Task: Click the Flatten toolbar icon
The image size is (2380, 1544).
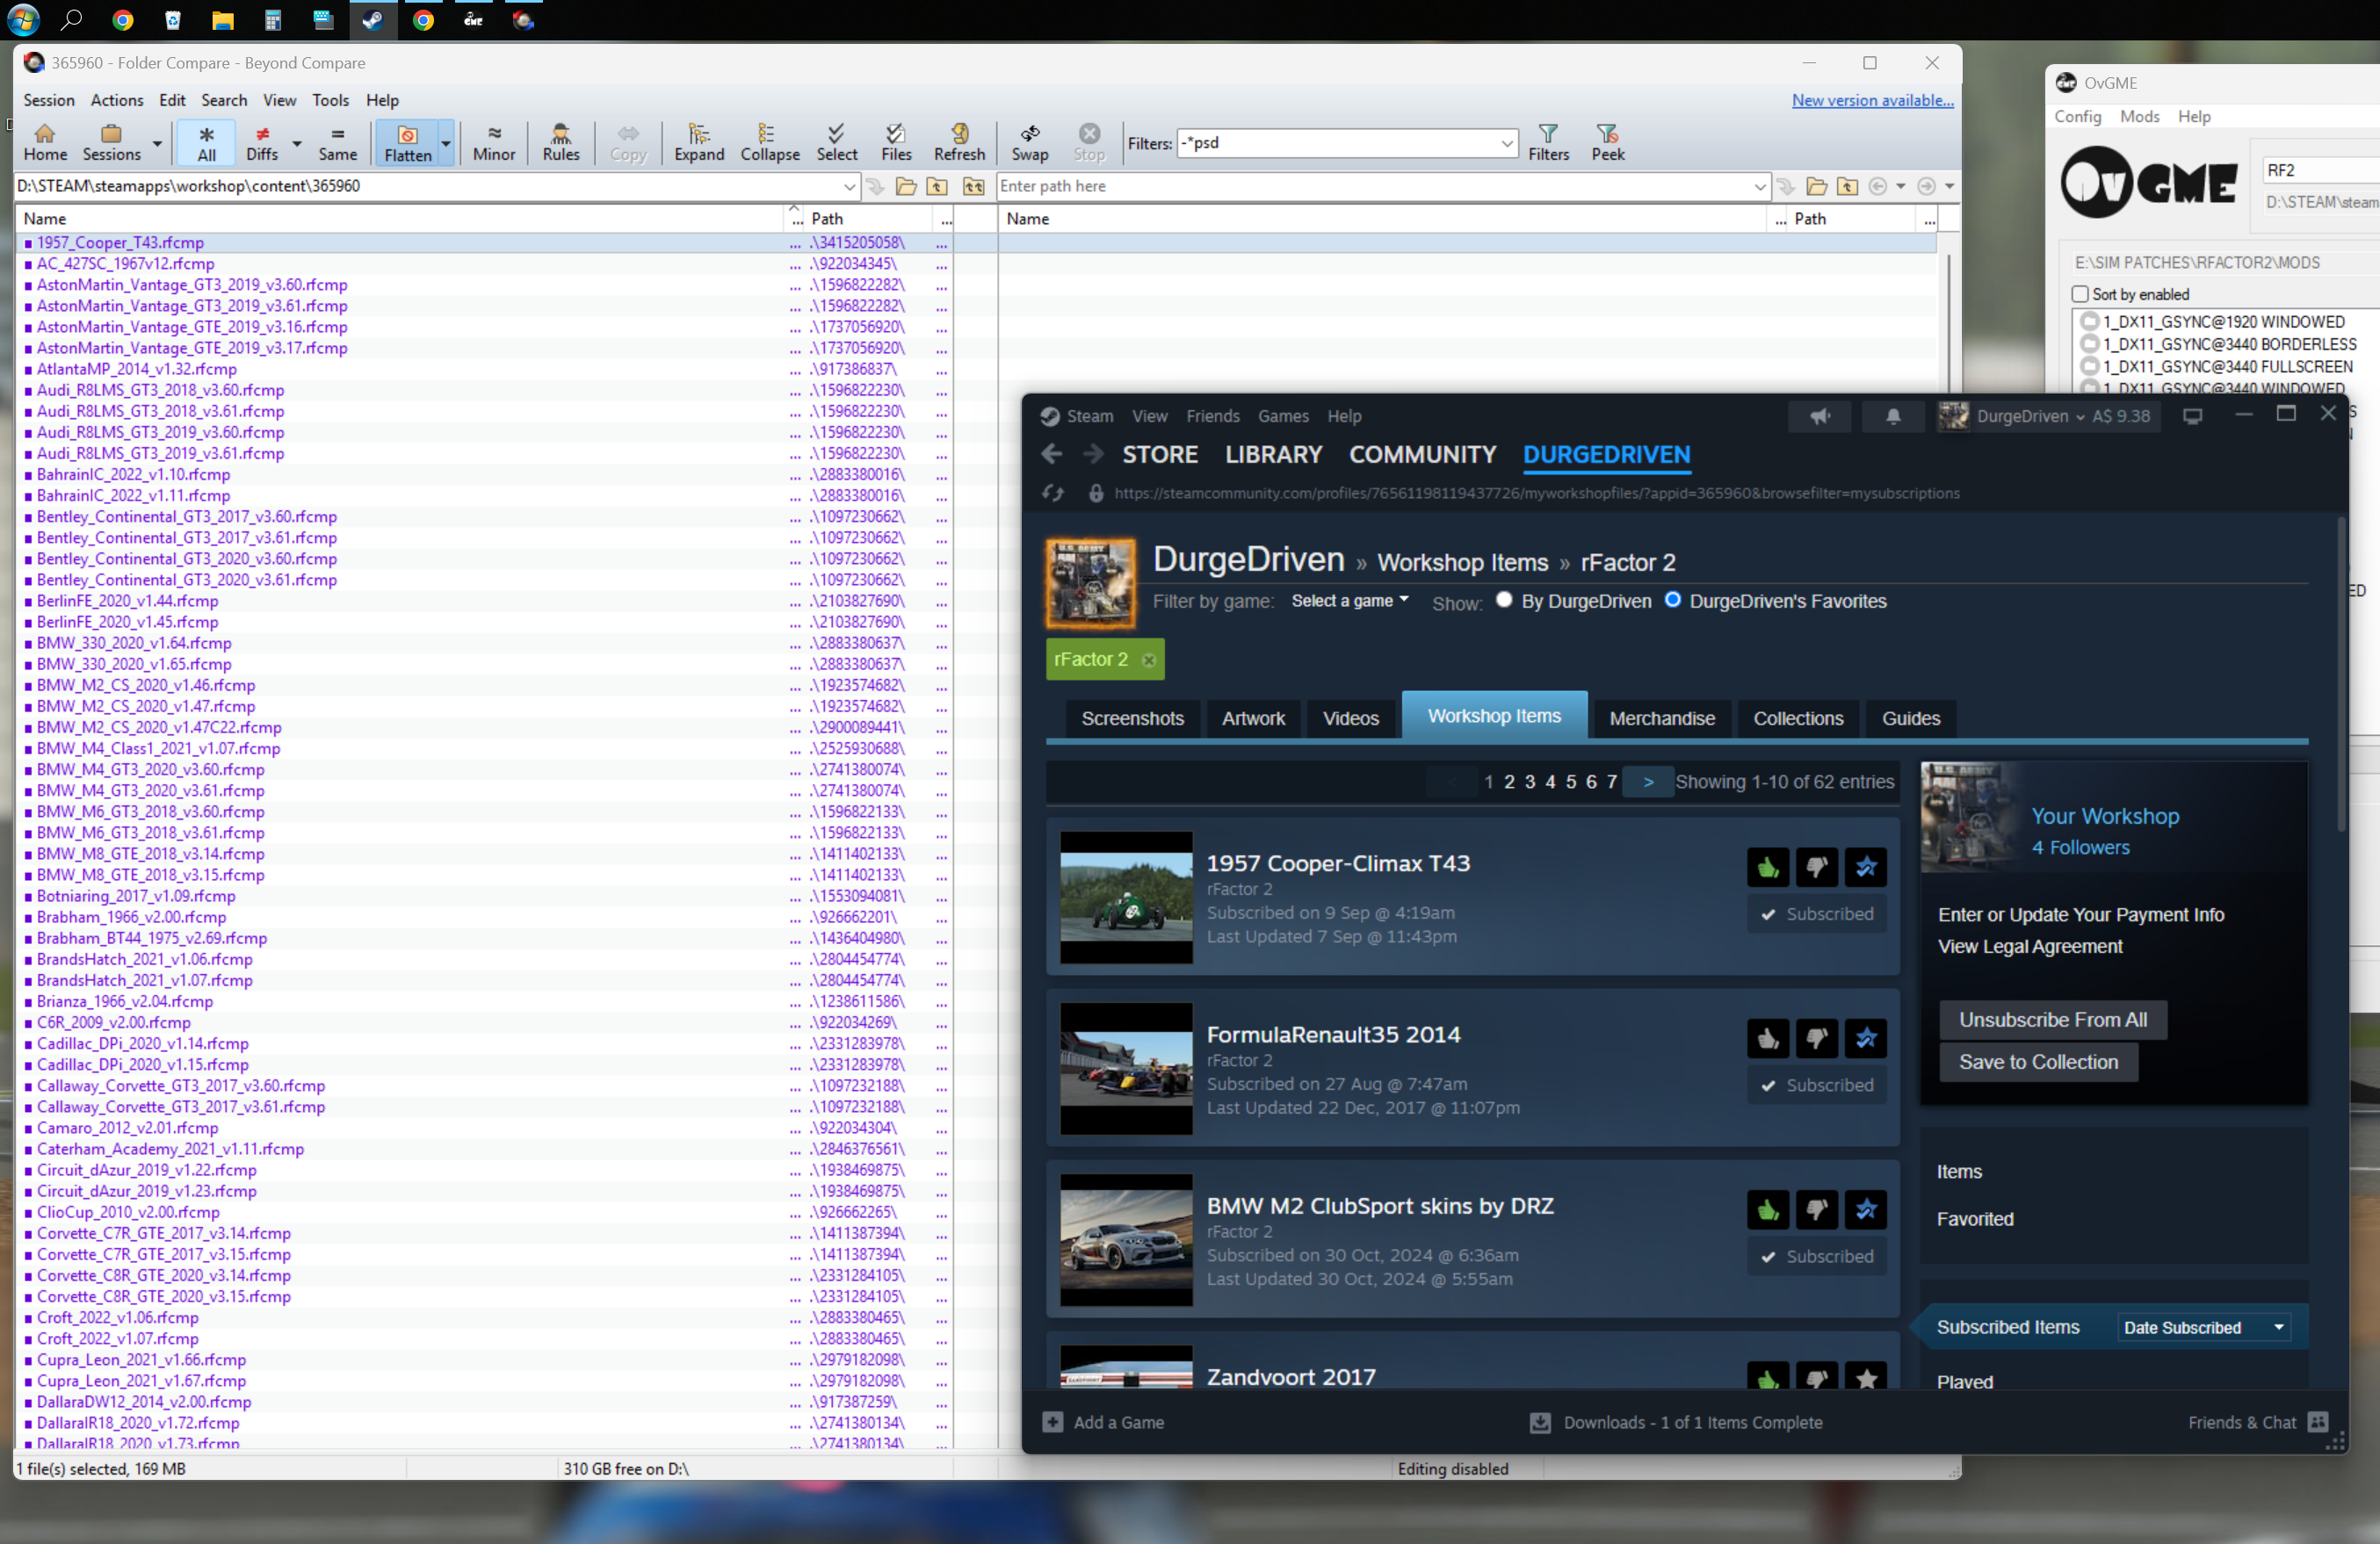Action: pos(407,142)
